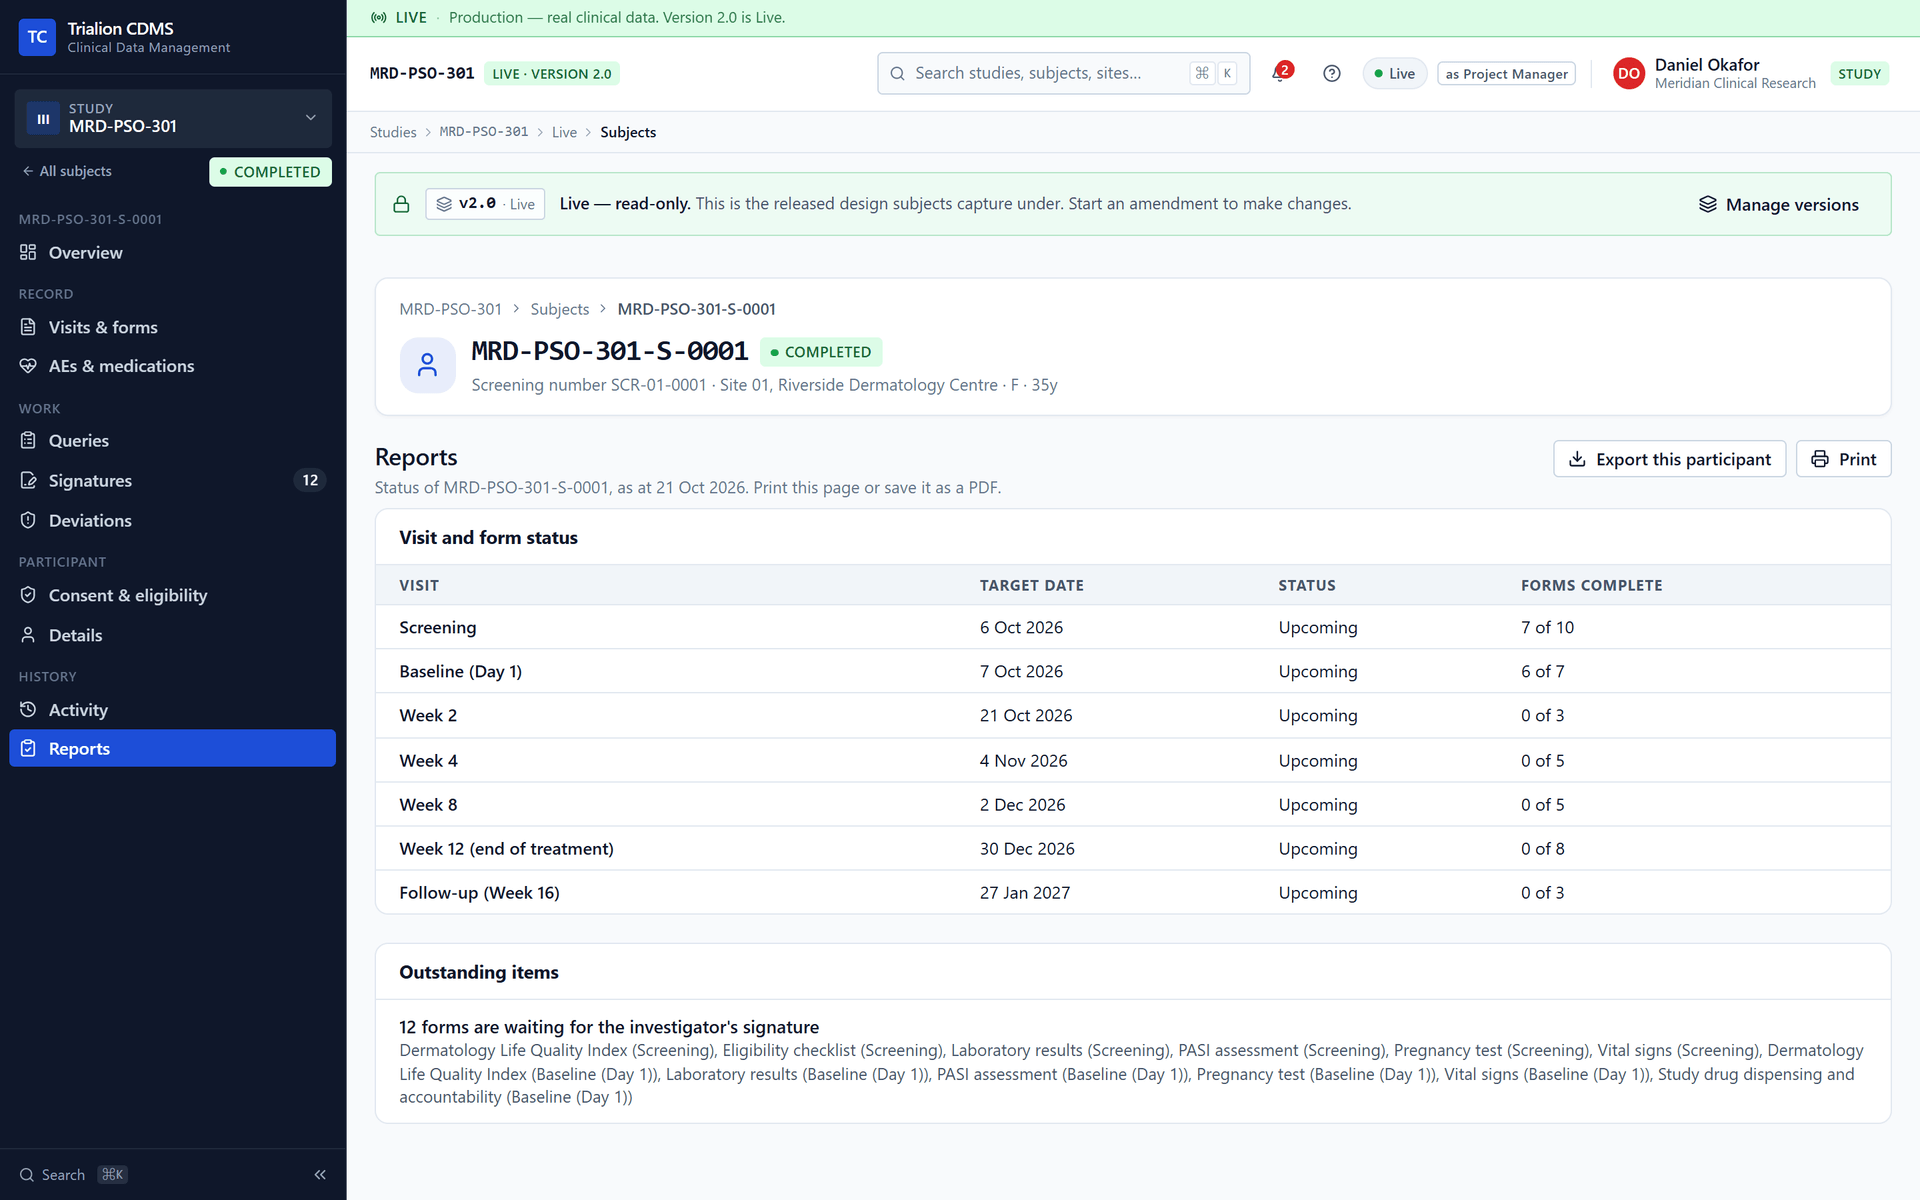Click the Follow-up (Week 16) row

[1133, 893]
